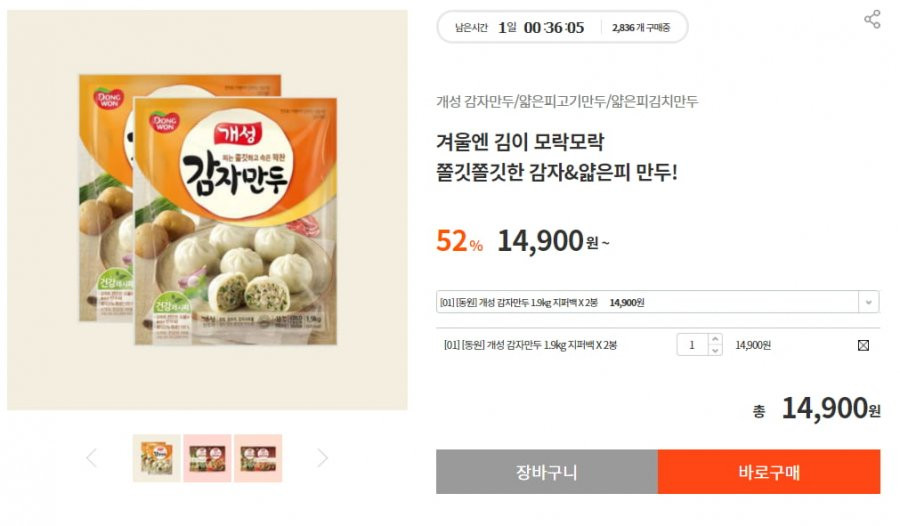Click the share icon at top right

click(872, 19)
